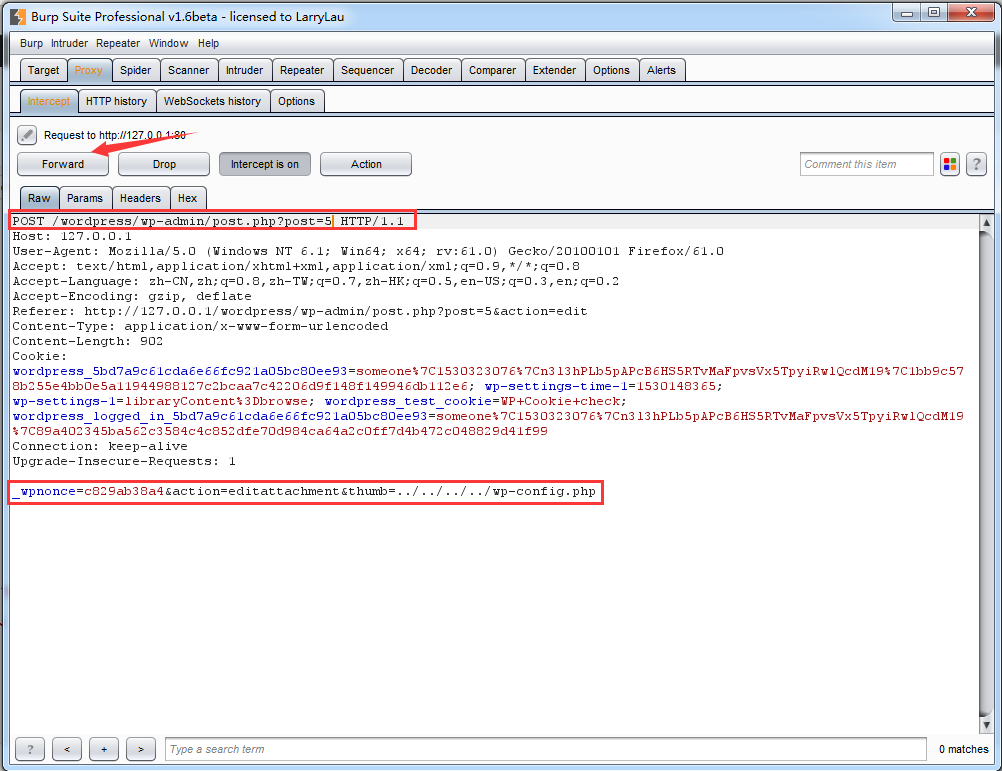Open the HTTP history sub-tab
Screen dimensions: 1002x771
point(116,101)
